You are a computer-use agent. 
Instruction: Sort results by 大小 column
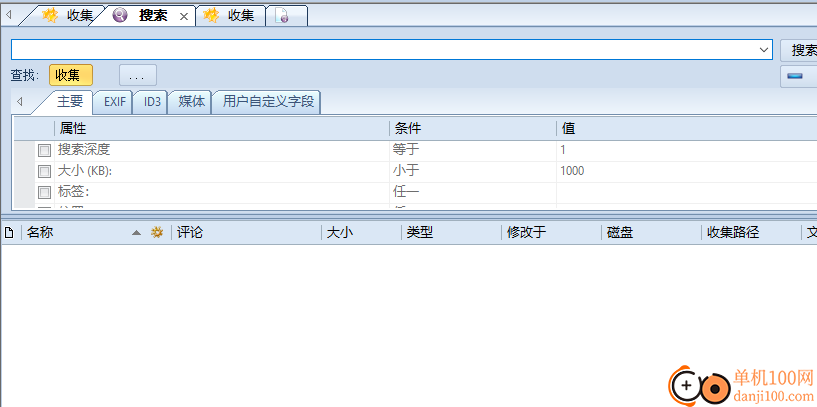(362, 232)
